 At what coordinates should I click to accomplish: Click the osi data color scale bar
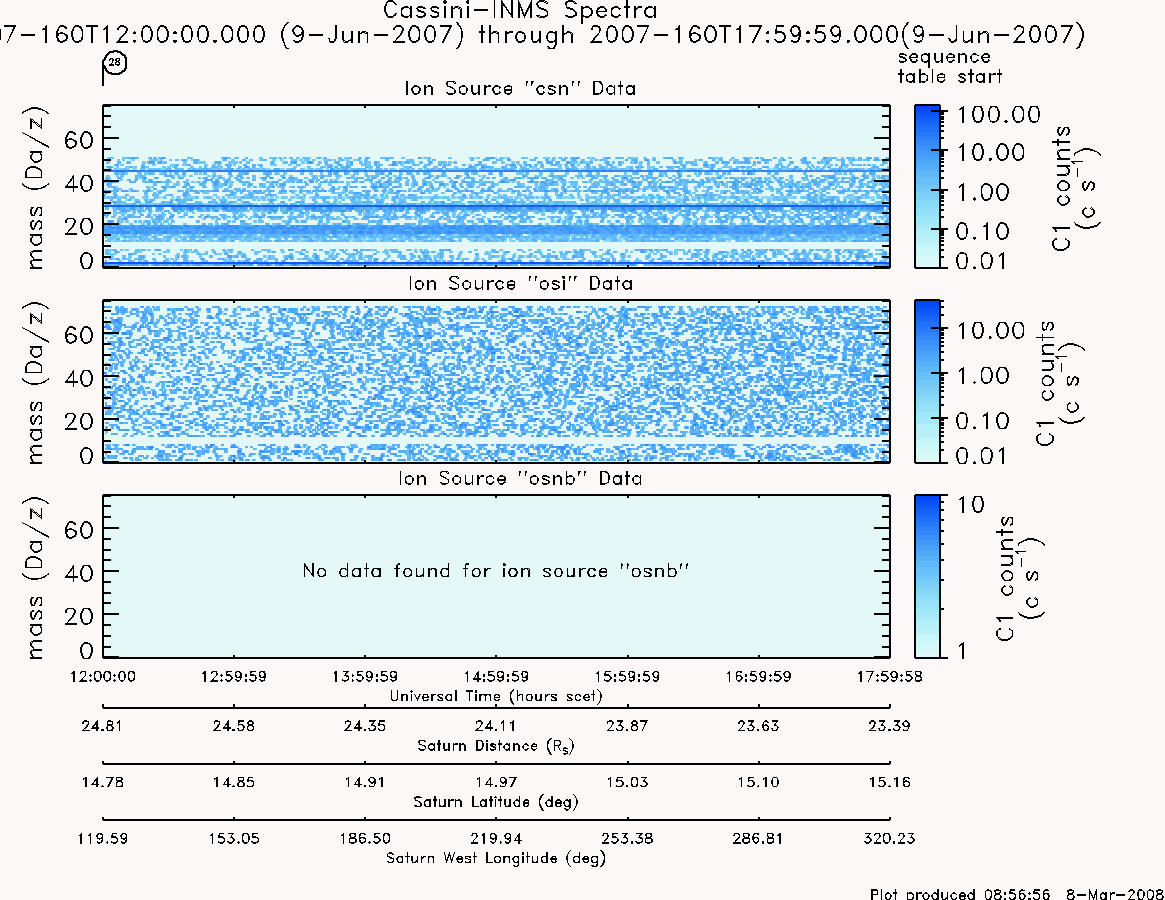pos(927,381)
